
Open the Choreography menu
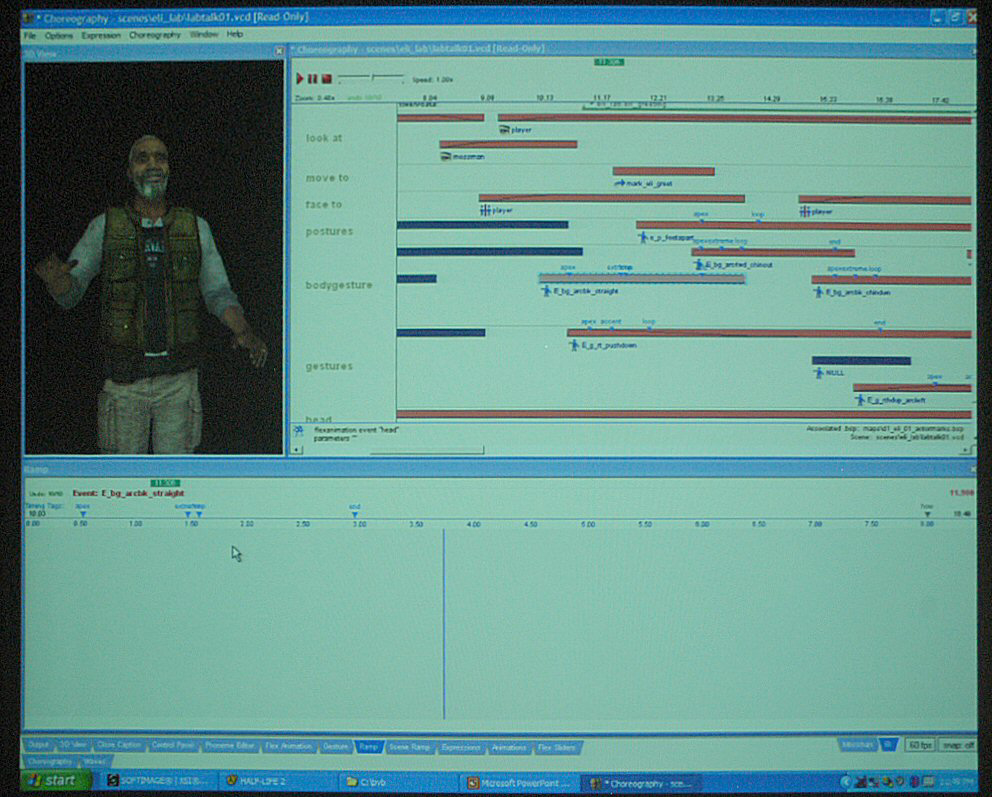click(155, 35)
